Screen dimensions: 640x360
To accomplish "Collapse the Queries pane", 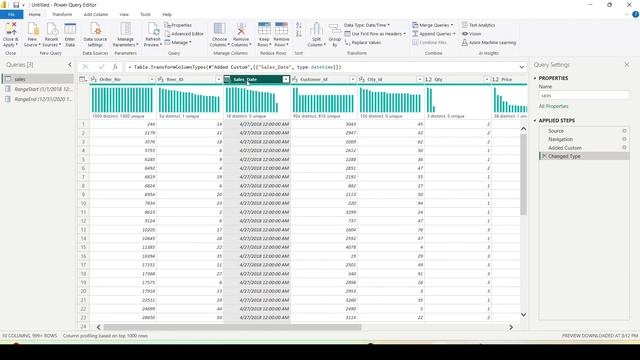I will click(x=70, y=64).
